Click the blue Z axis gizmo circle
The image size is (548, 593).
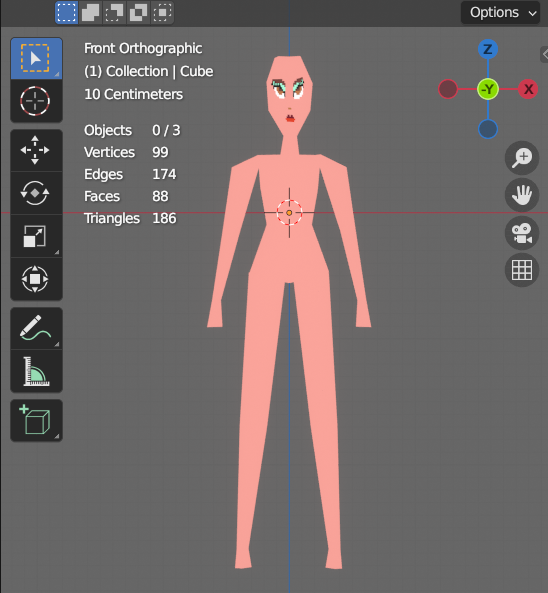[x=488, y=49]
